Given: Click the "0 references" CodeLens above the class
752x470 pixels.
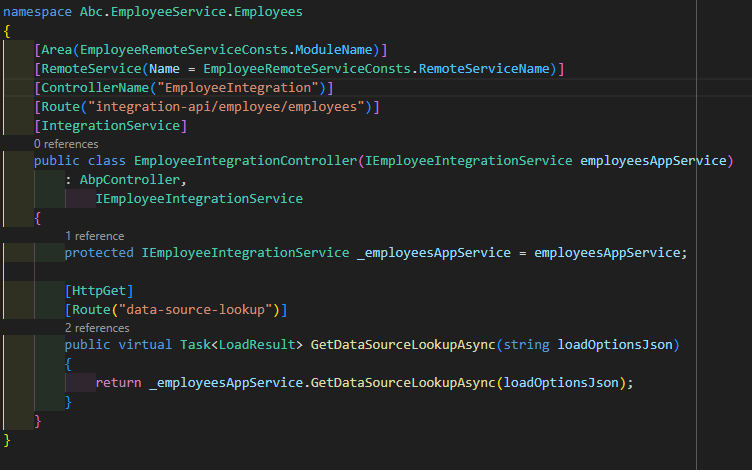Looking at the screenshot, I should [x=66, y=144].
